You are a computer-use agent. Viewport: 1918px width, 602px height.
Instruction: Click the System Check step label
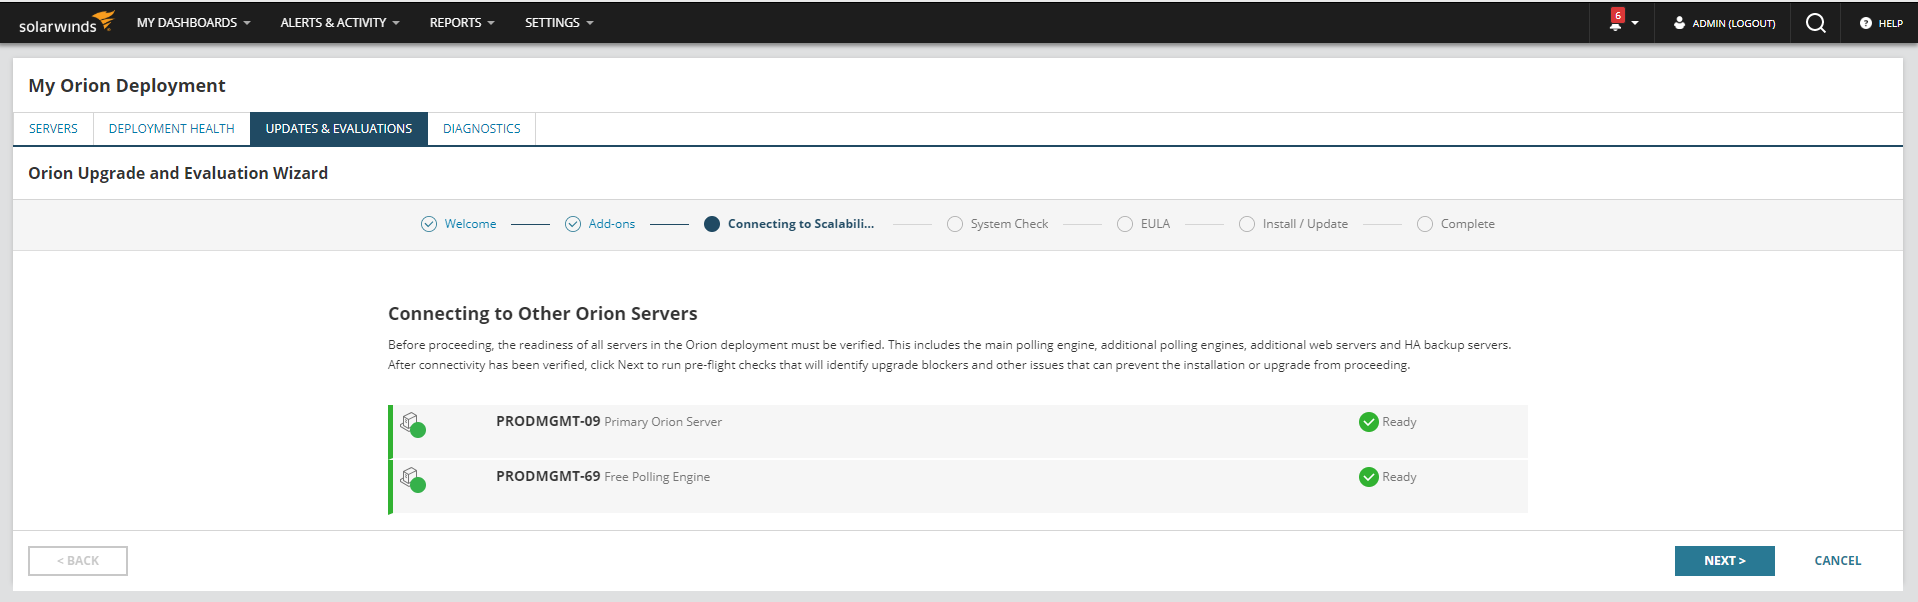pyautogui.click(x=1009, y=224)
